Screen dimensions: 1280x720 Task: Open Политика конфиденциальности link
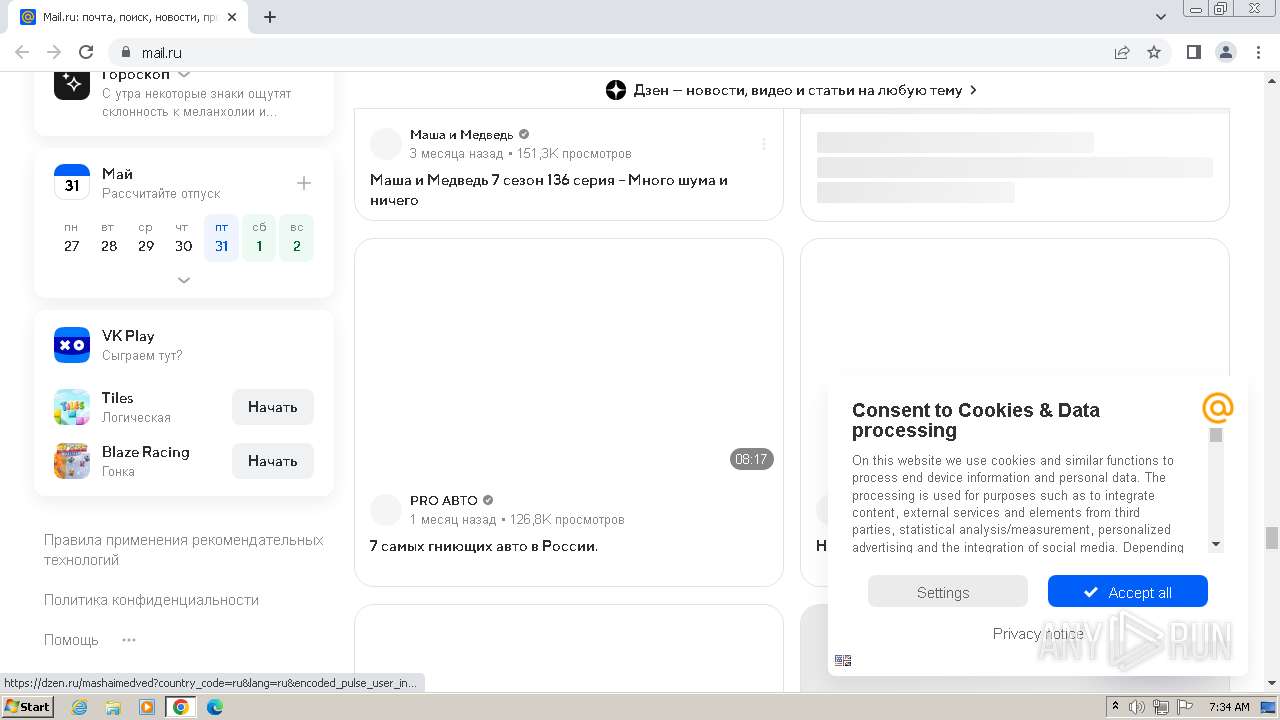point(151,600)
